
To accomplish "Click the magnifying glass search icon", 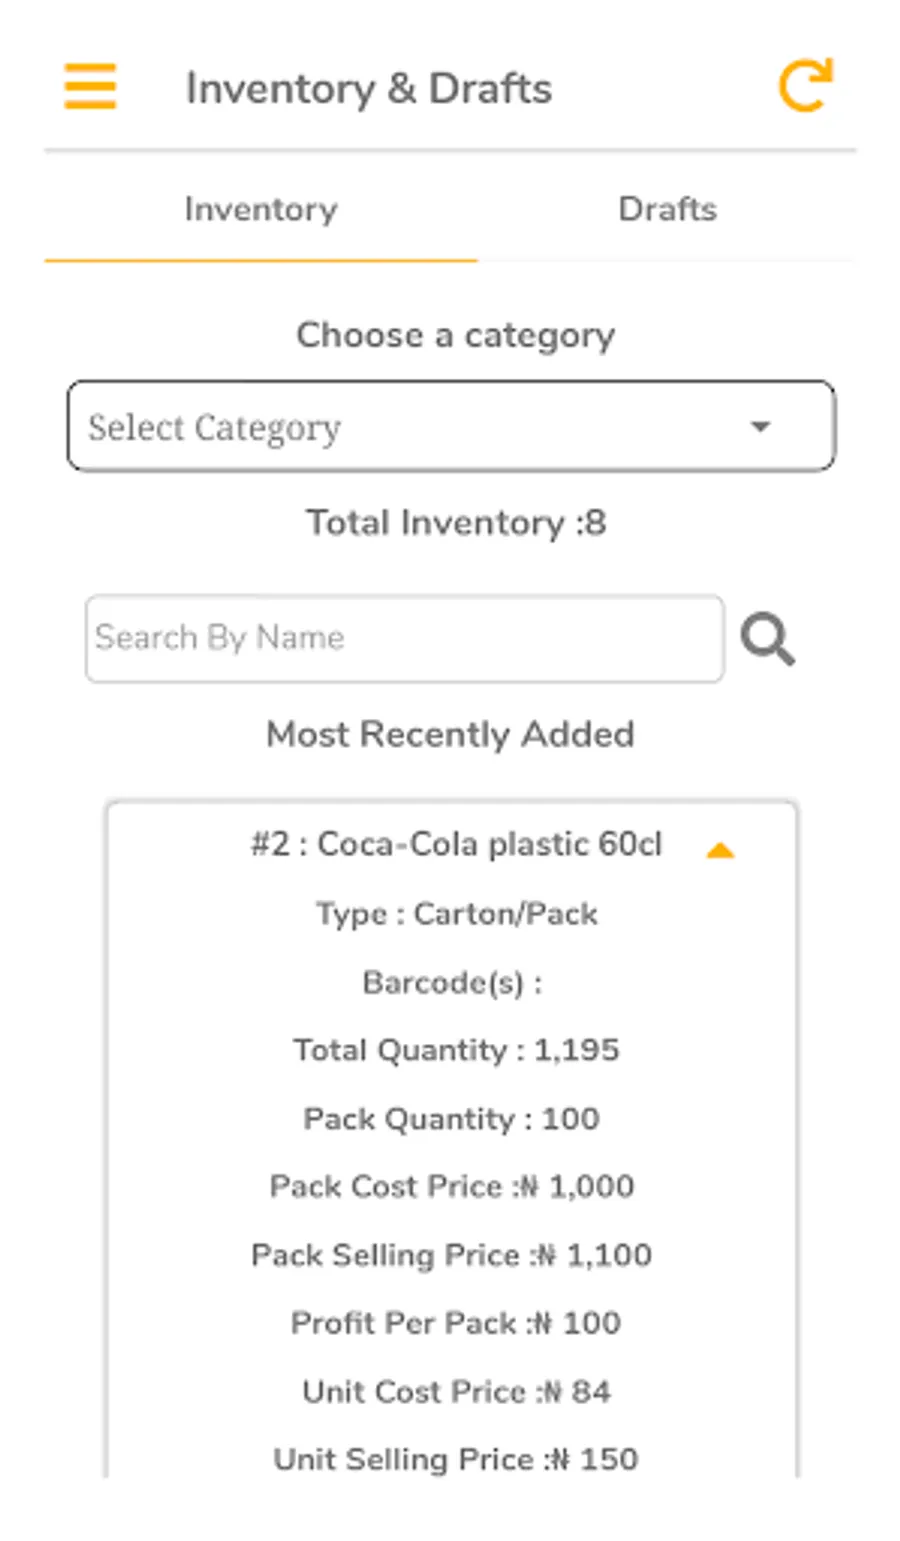I will coord(767,640).
